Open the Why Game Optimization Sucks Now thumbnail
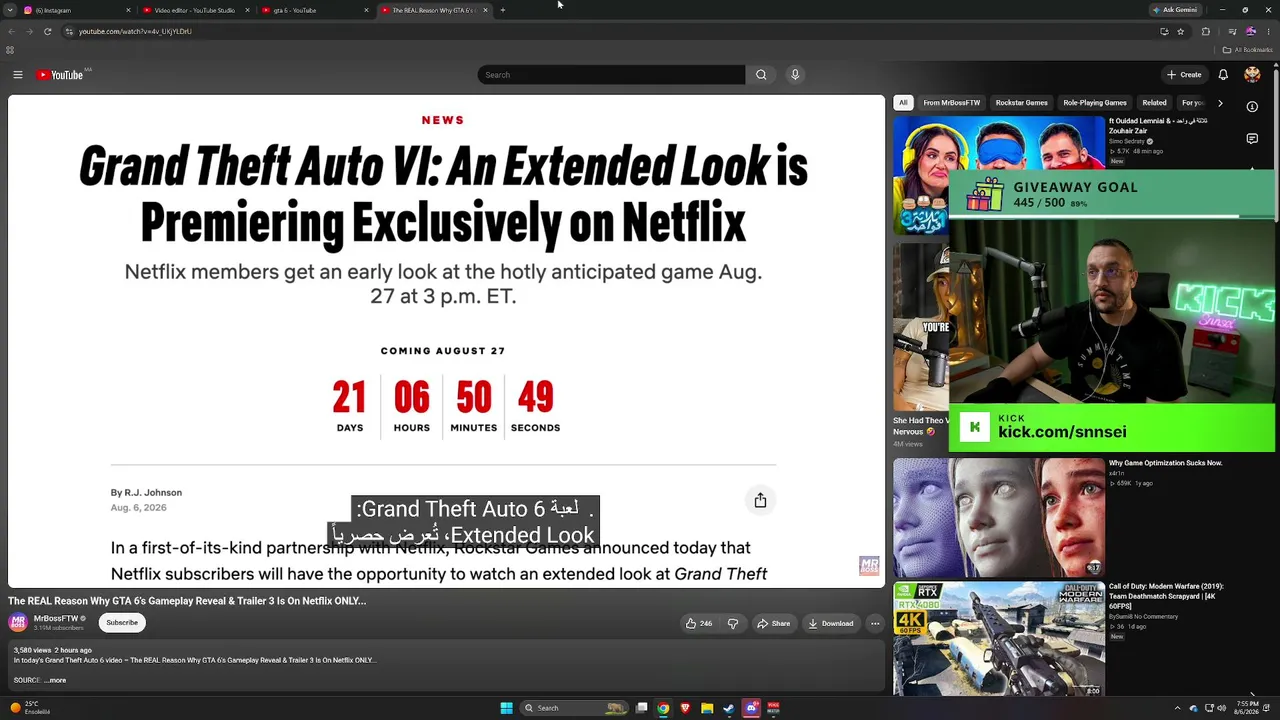The height and width of the screenshot is (720, 1280). pos(999,518)
